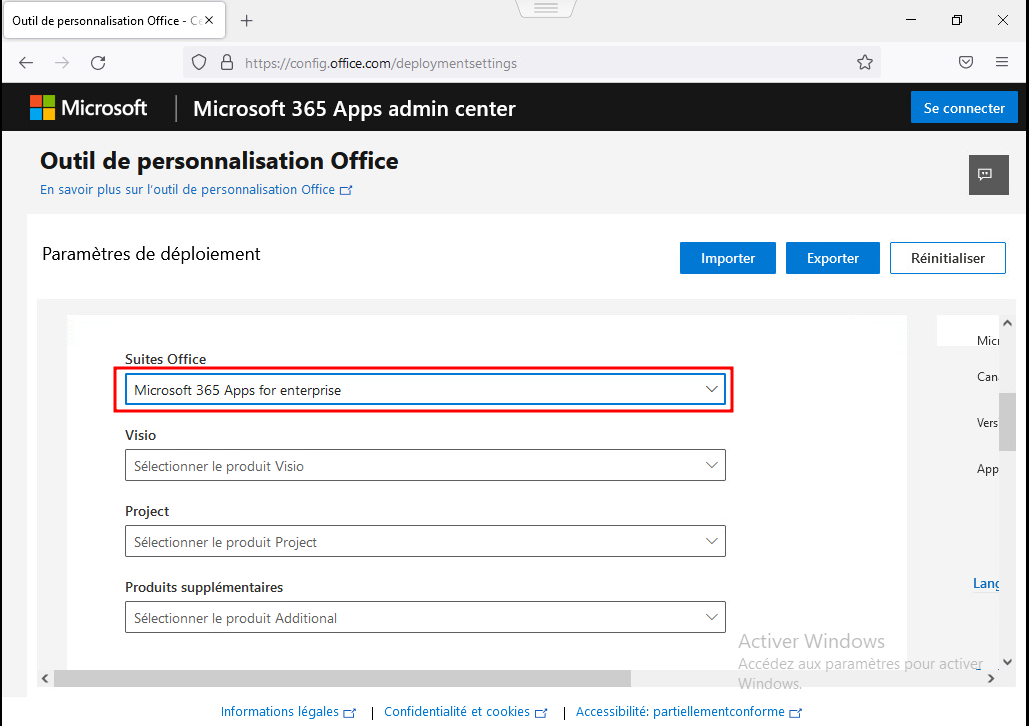Click the Microsoft logo
Viewport: 1029px width, 726px height.
[x=88, y=108]
